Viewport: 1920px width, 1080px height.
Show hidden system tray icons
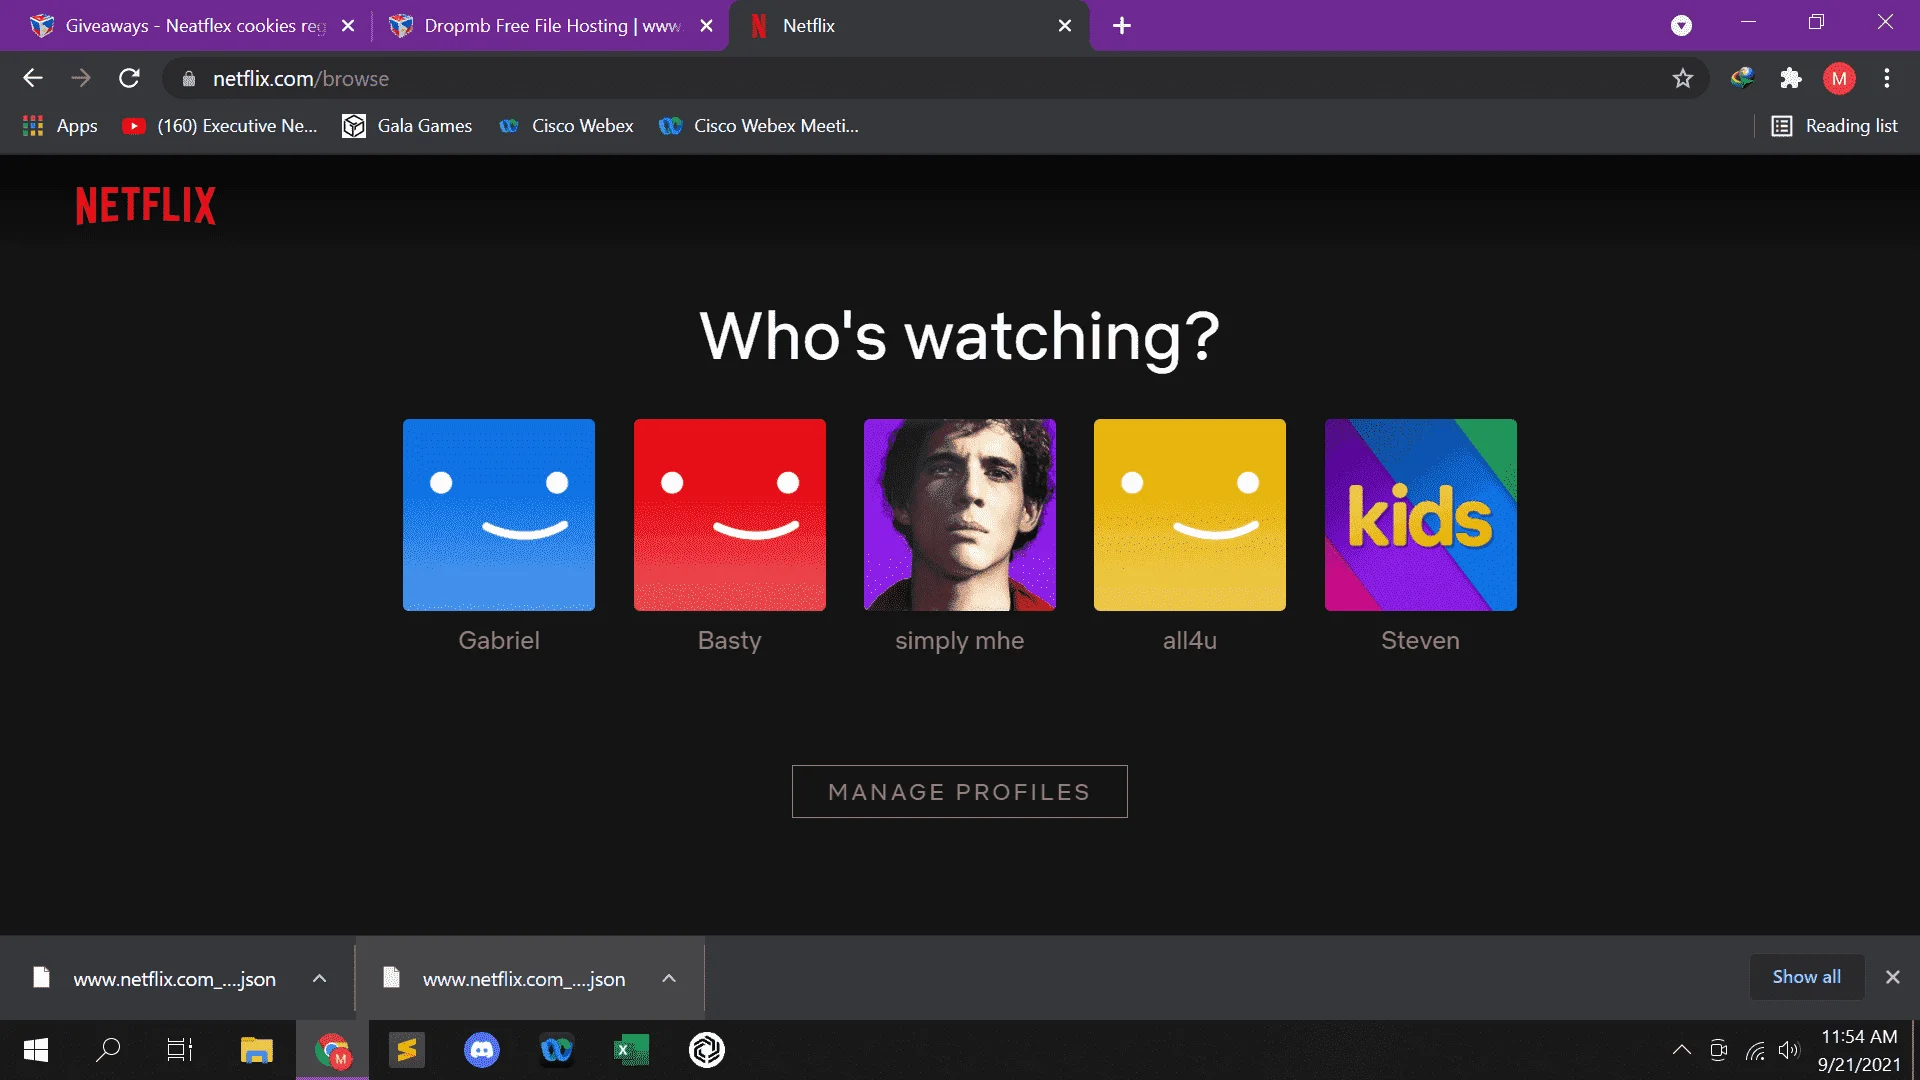click(1682, 1050)
